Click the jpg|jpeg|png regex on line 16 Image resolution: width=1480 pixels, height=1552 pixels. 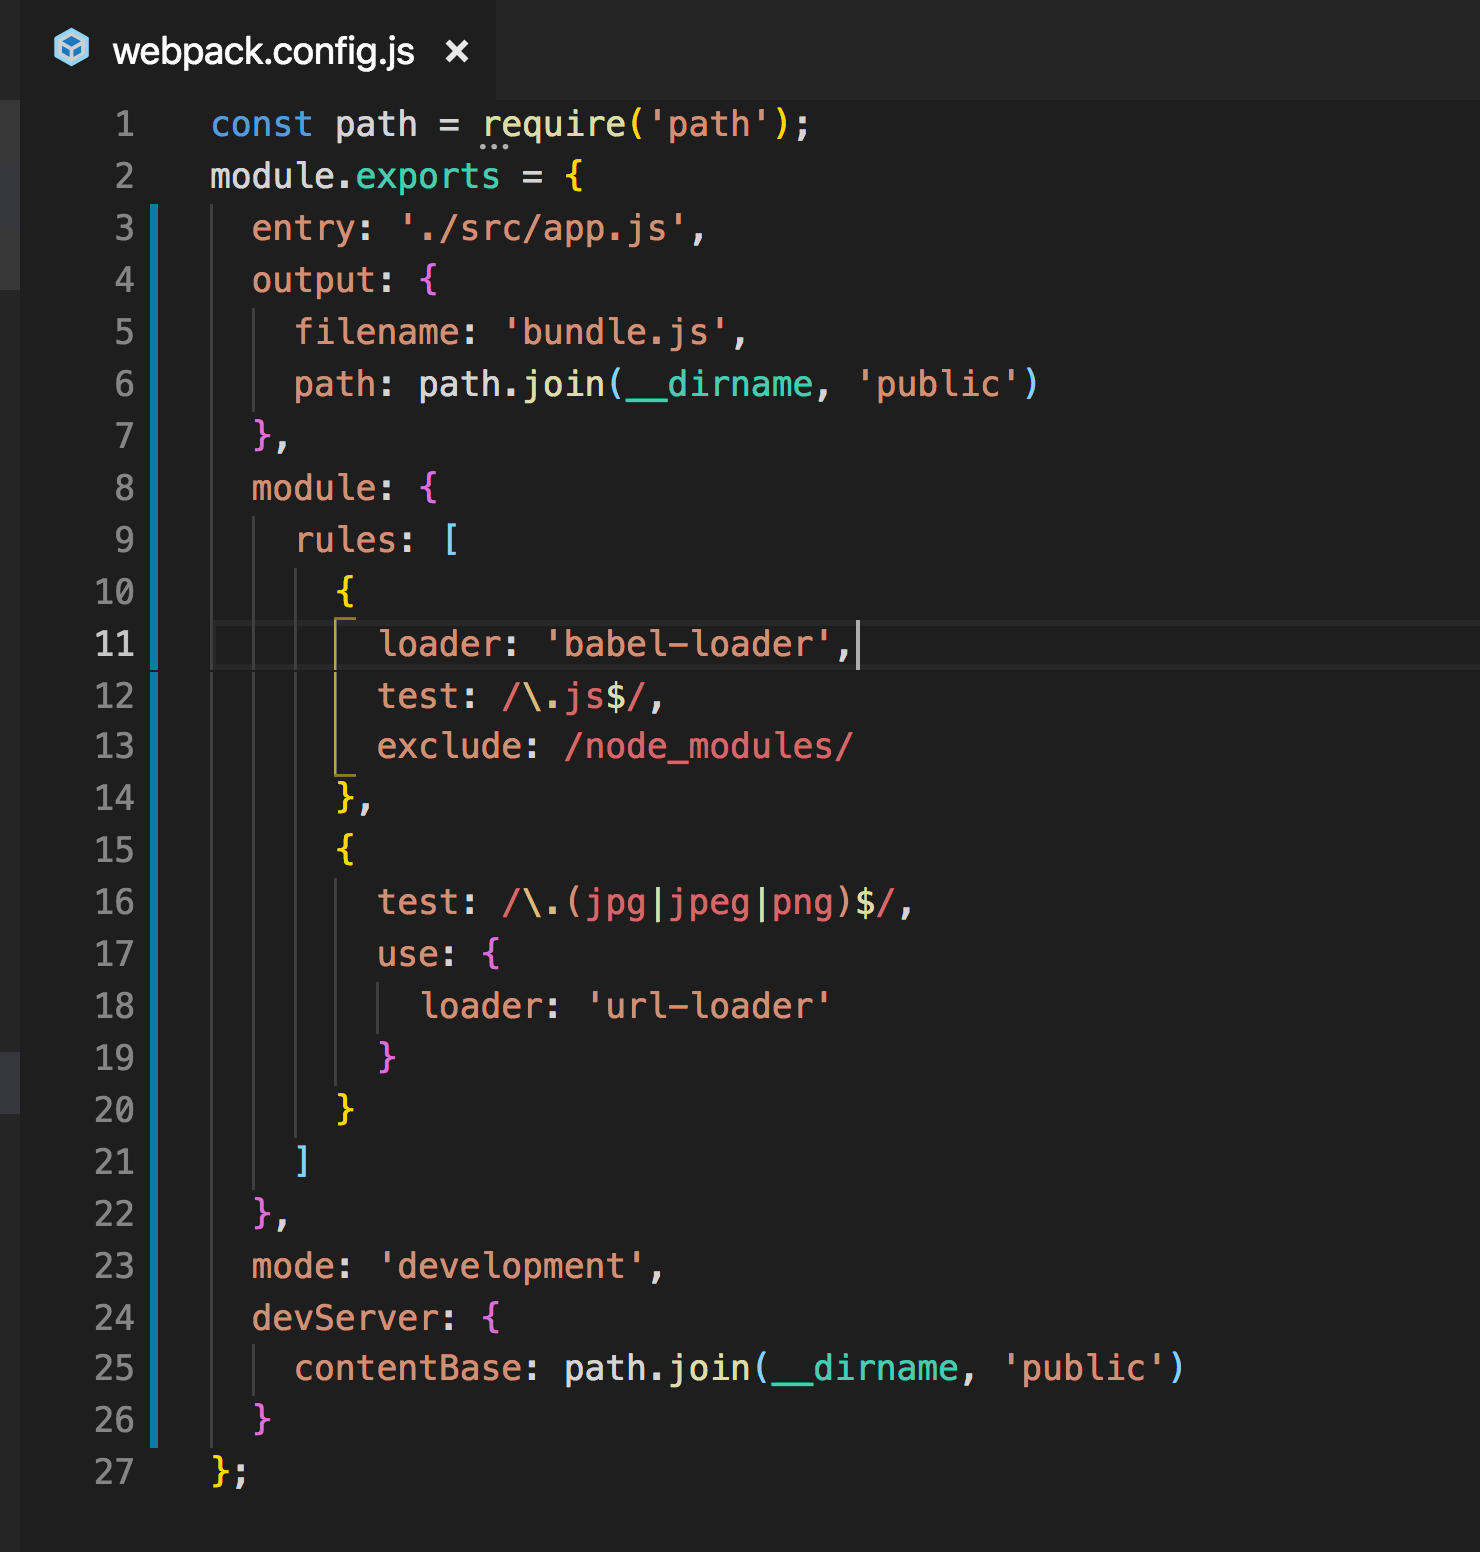tap(699, 902)
